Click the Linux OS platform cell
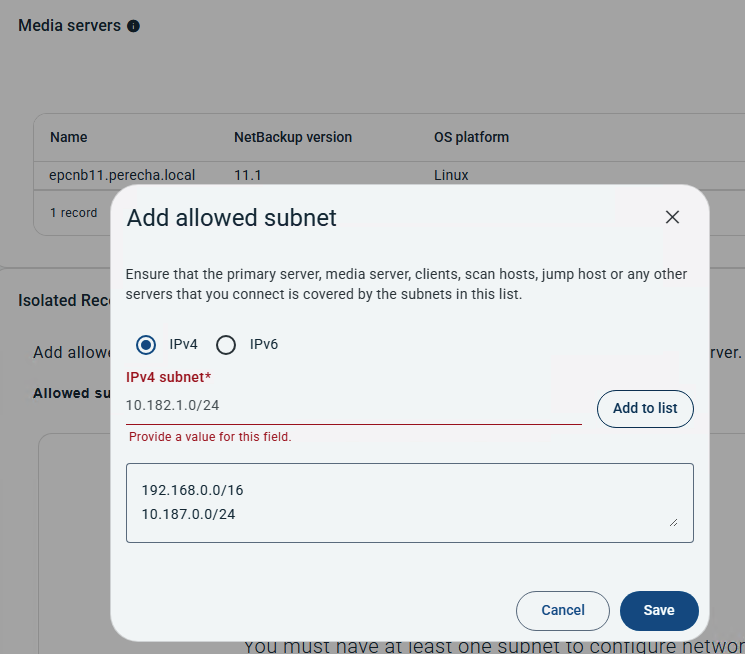The height and width of the screenshot is (654, 745). [451, 175]
